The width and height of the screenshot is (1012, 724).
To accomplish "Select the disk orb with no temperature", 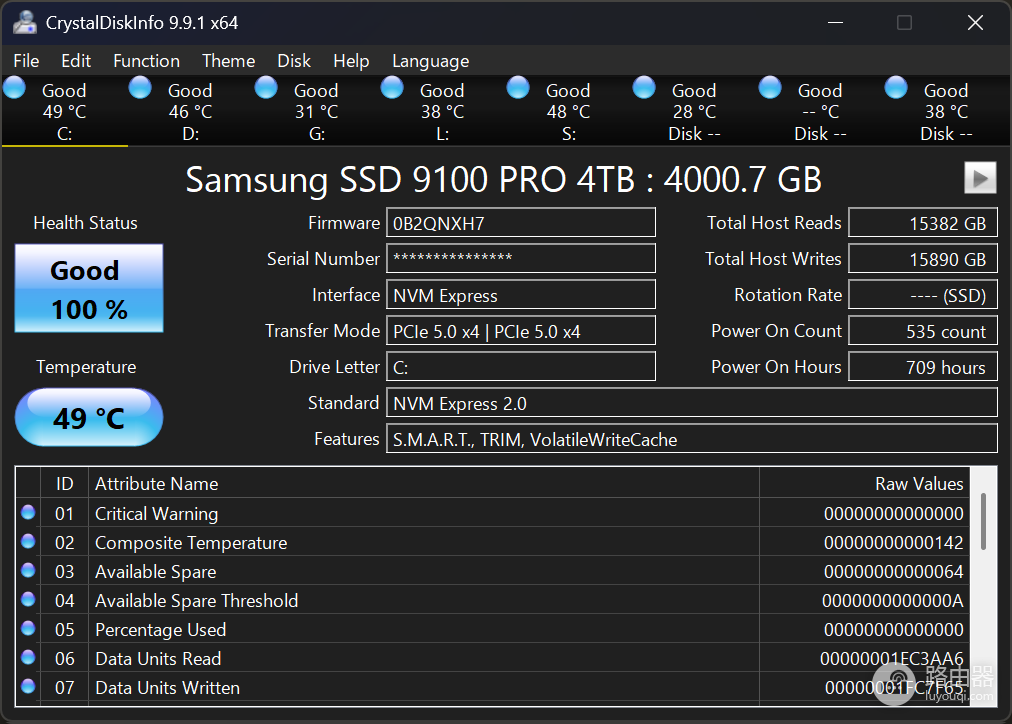I will point(769,87).
